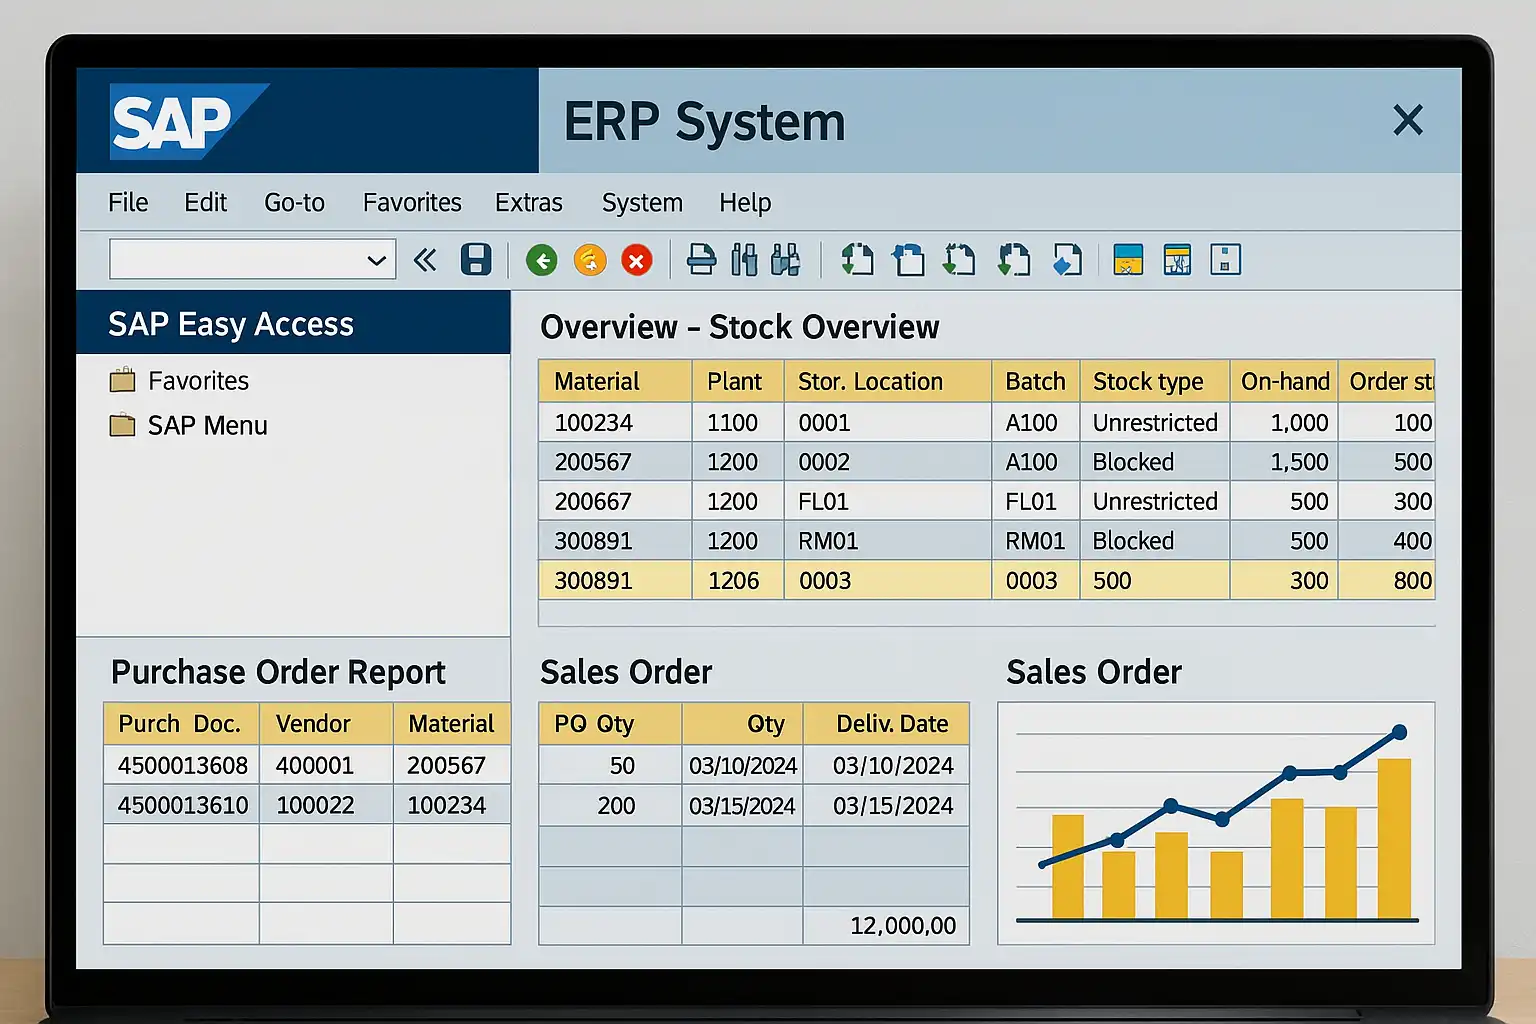Click the last toolbar icon with small squares
Screen dimensions: 1536x1024
[1226, 260]
